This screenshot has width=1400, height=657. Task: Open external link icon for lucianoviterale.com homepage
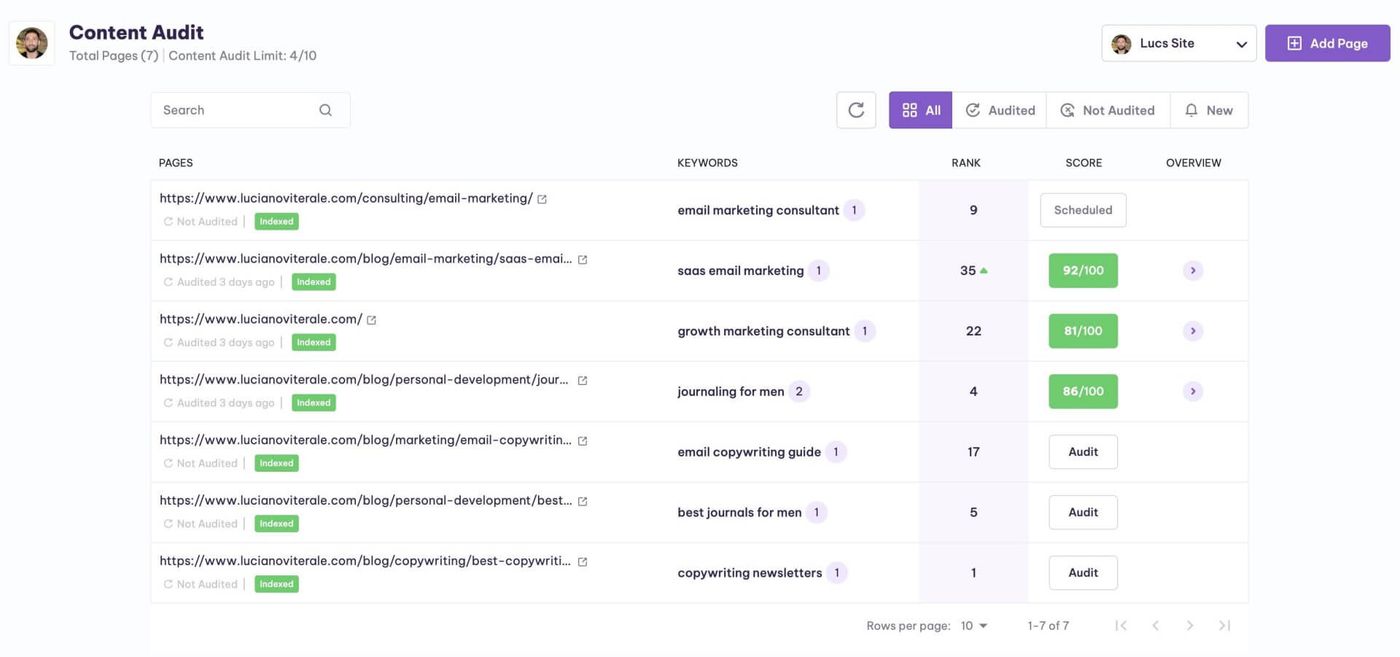tap(371, 320)
